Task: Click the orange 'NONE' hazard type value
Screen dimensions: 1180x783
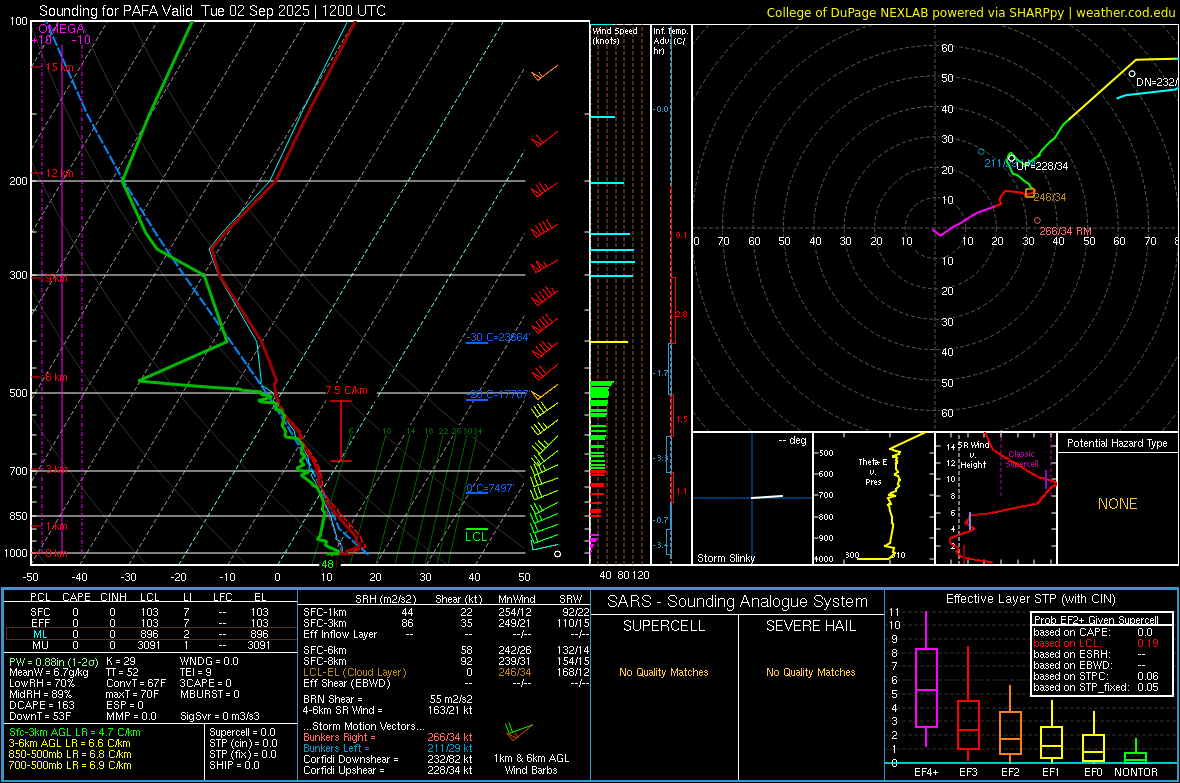Action: pos(1117,504)
